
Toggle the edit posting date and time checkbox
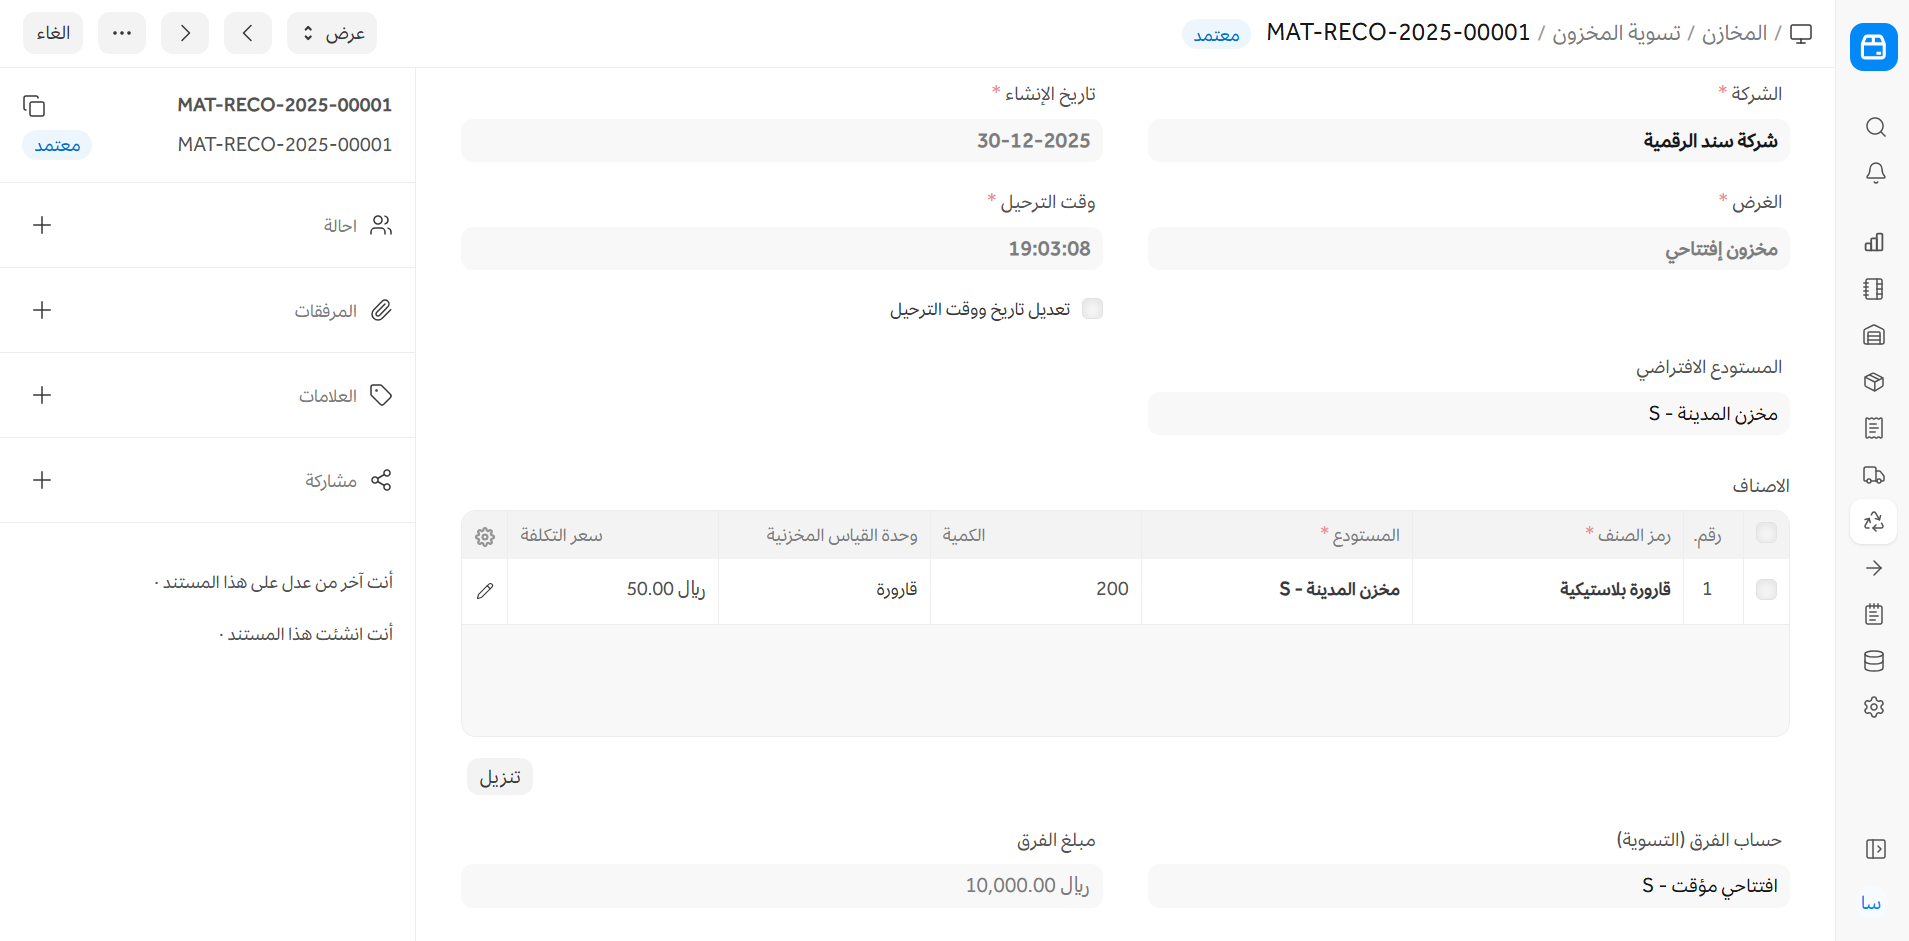point(1092,309)
